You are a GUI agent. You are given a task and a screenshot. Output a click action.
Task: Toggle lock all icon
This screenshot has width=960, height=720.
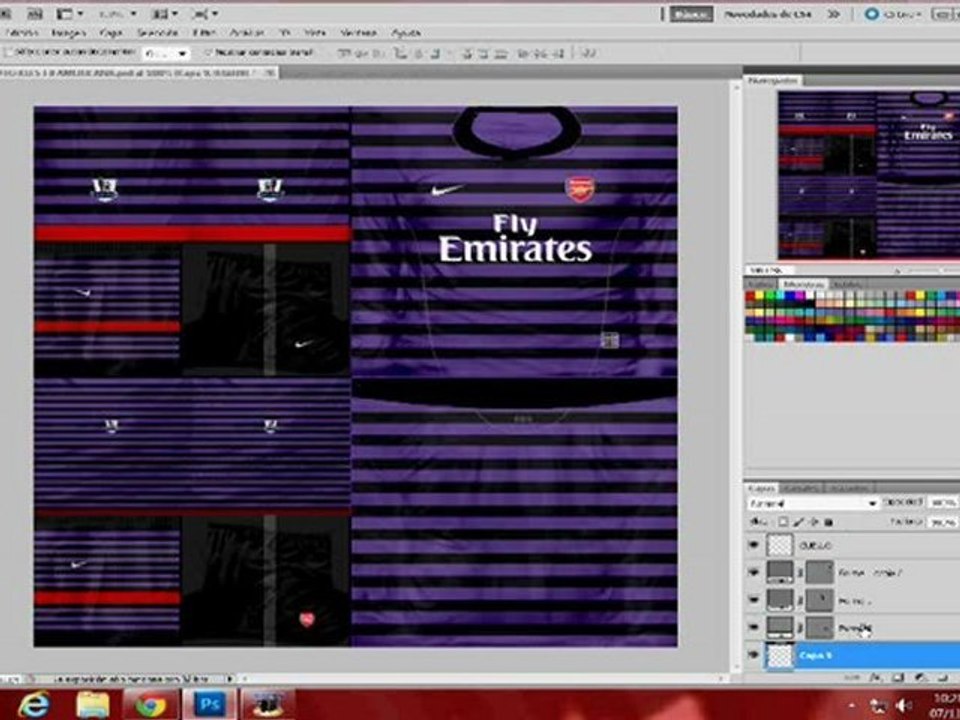828,522
